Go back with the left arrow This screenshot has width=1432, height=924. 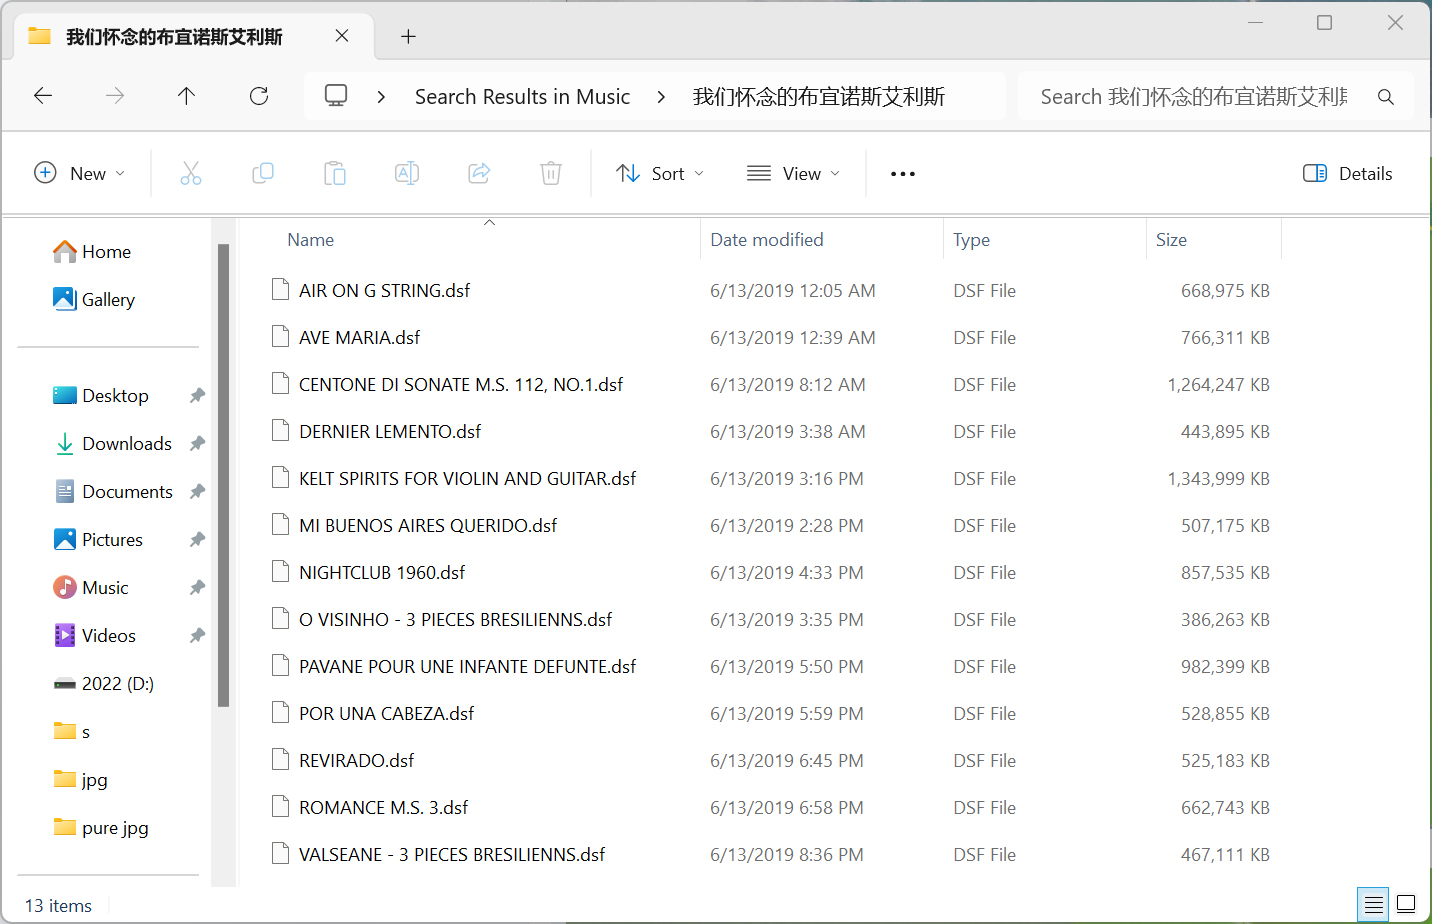click(43, 96)
